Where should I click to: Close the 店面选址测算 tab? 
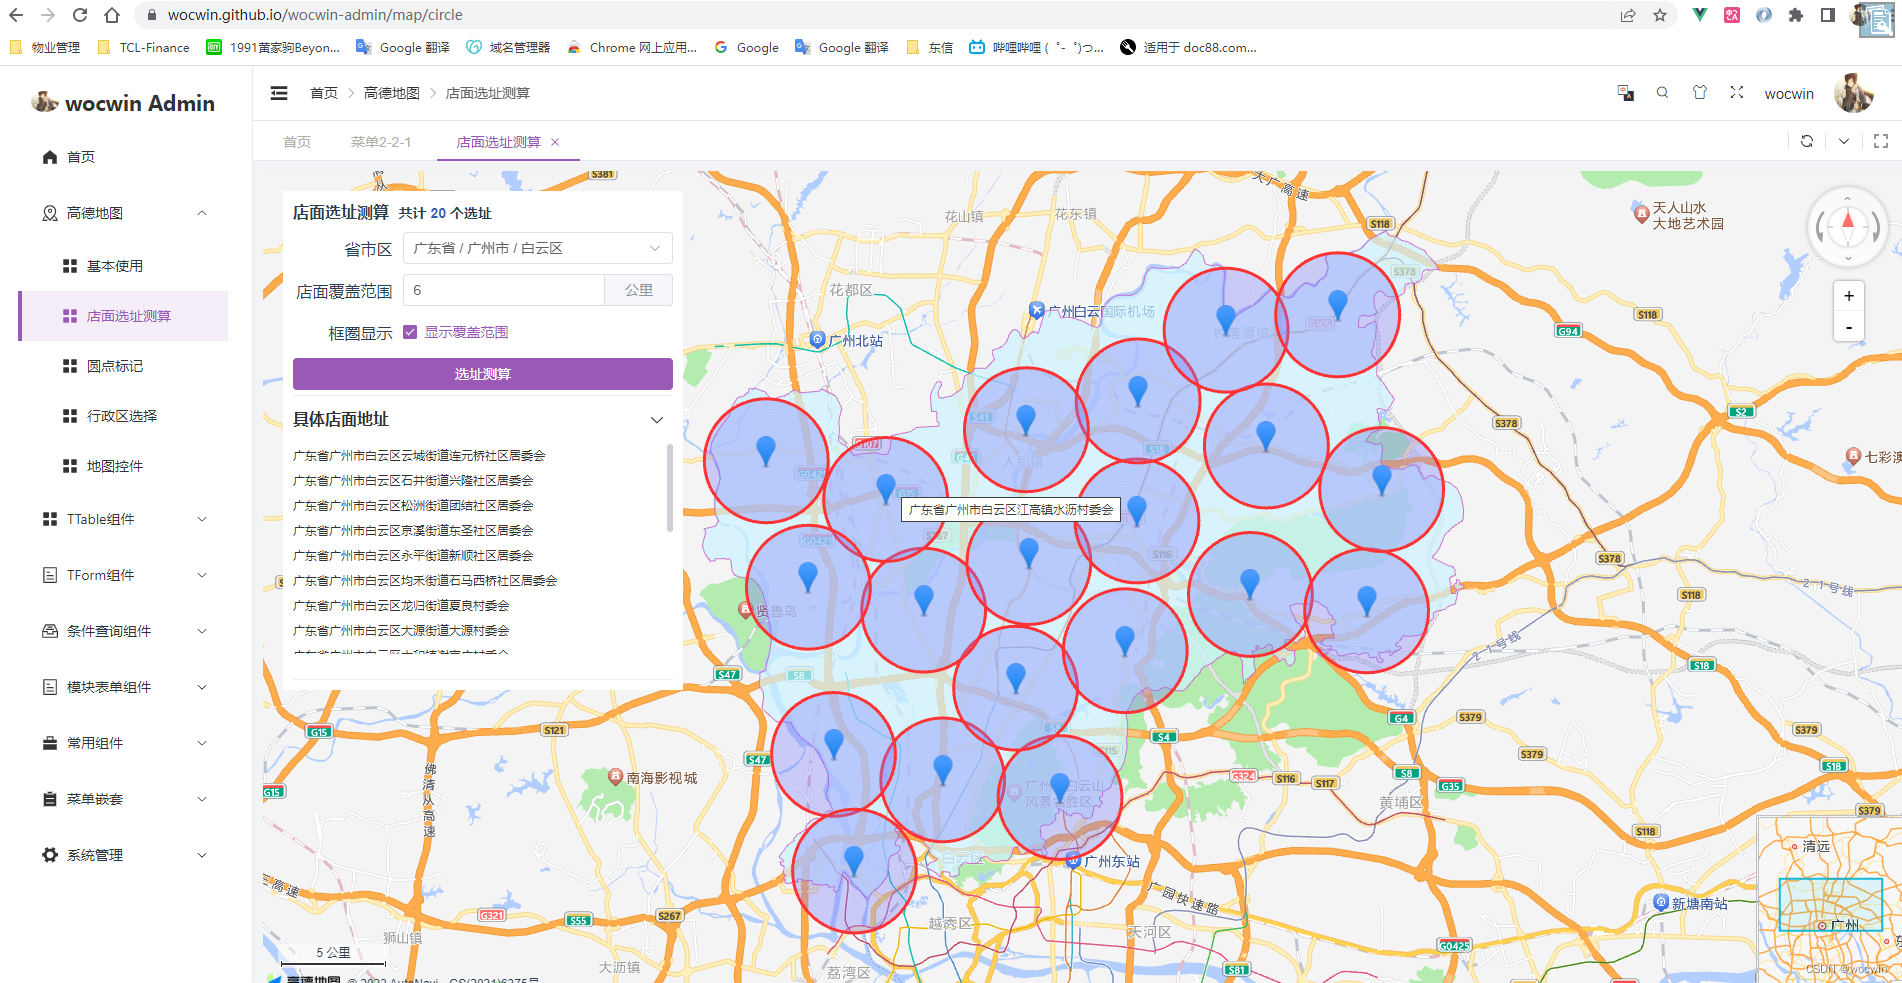555,142
